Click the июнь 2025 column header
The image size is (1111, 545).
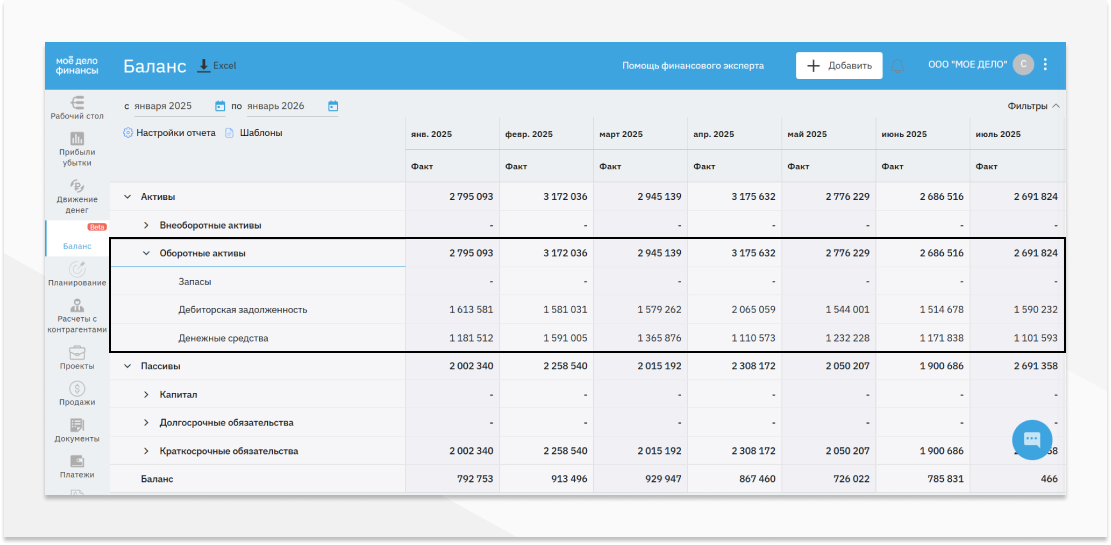tap(904, 134)
